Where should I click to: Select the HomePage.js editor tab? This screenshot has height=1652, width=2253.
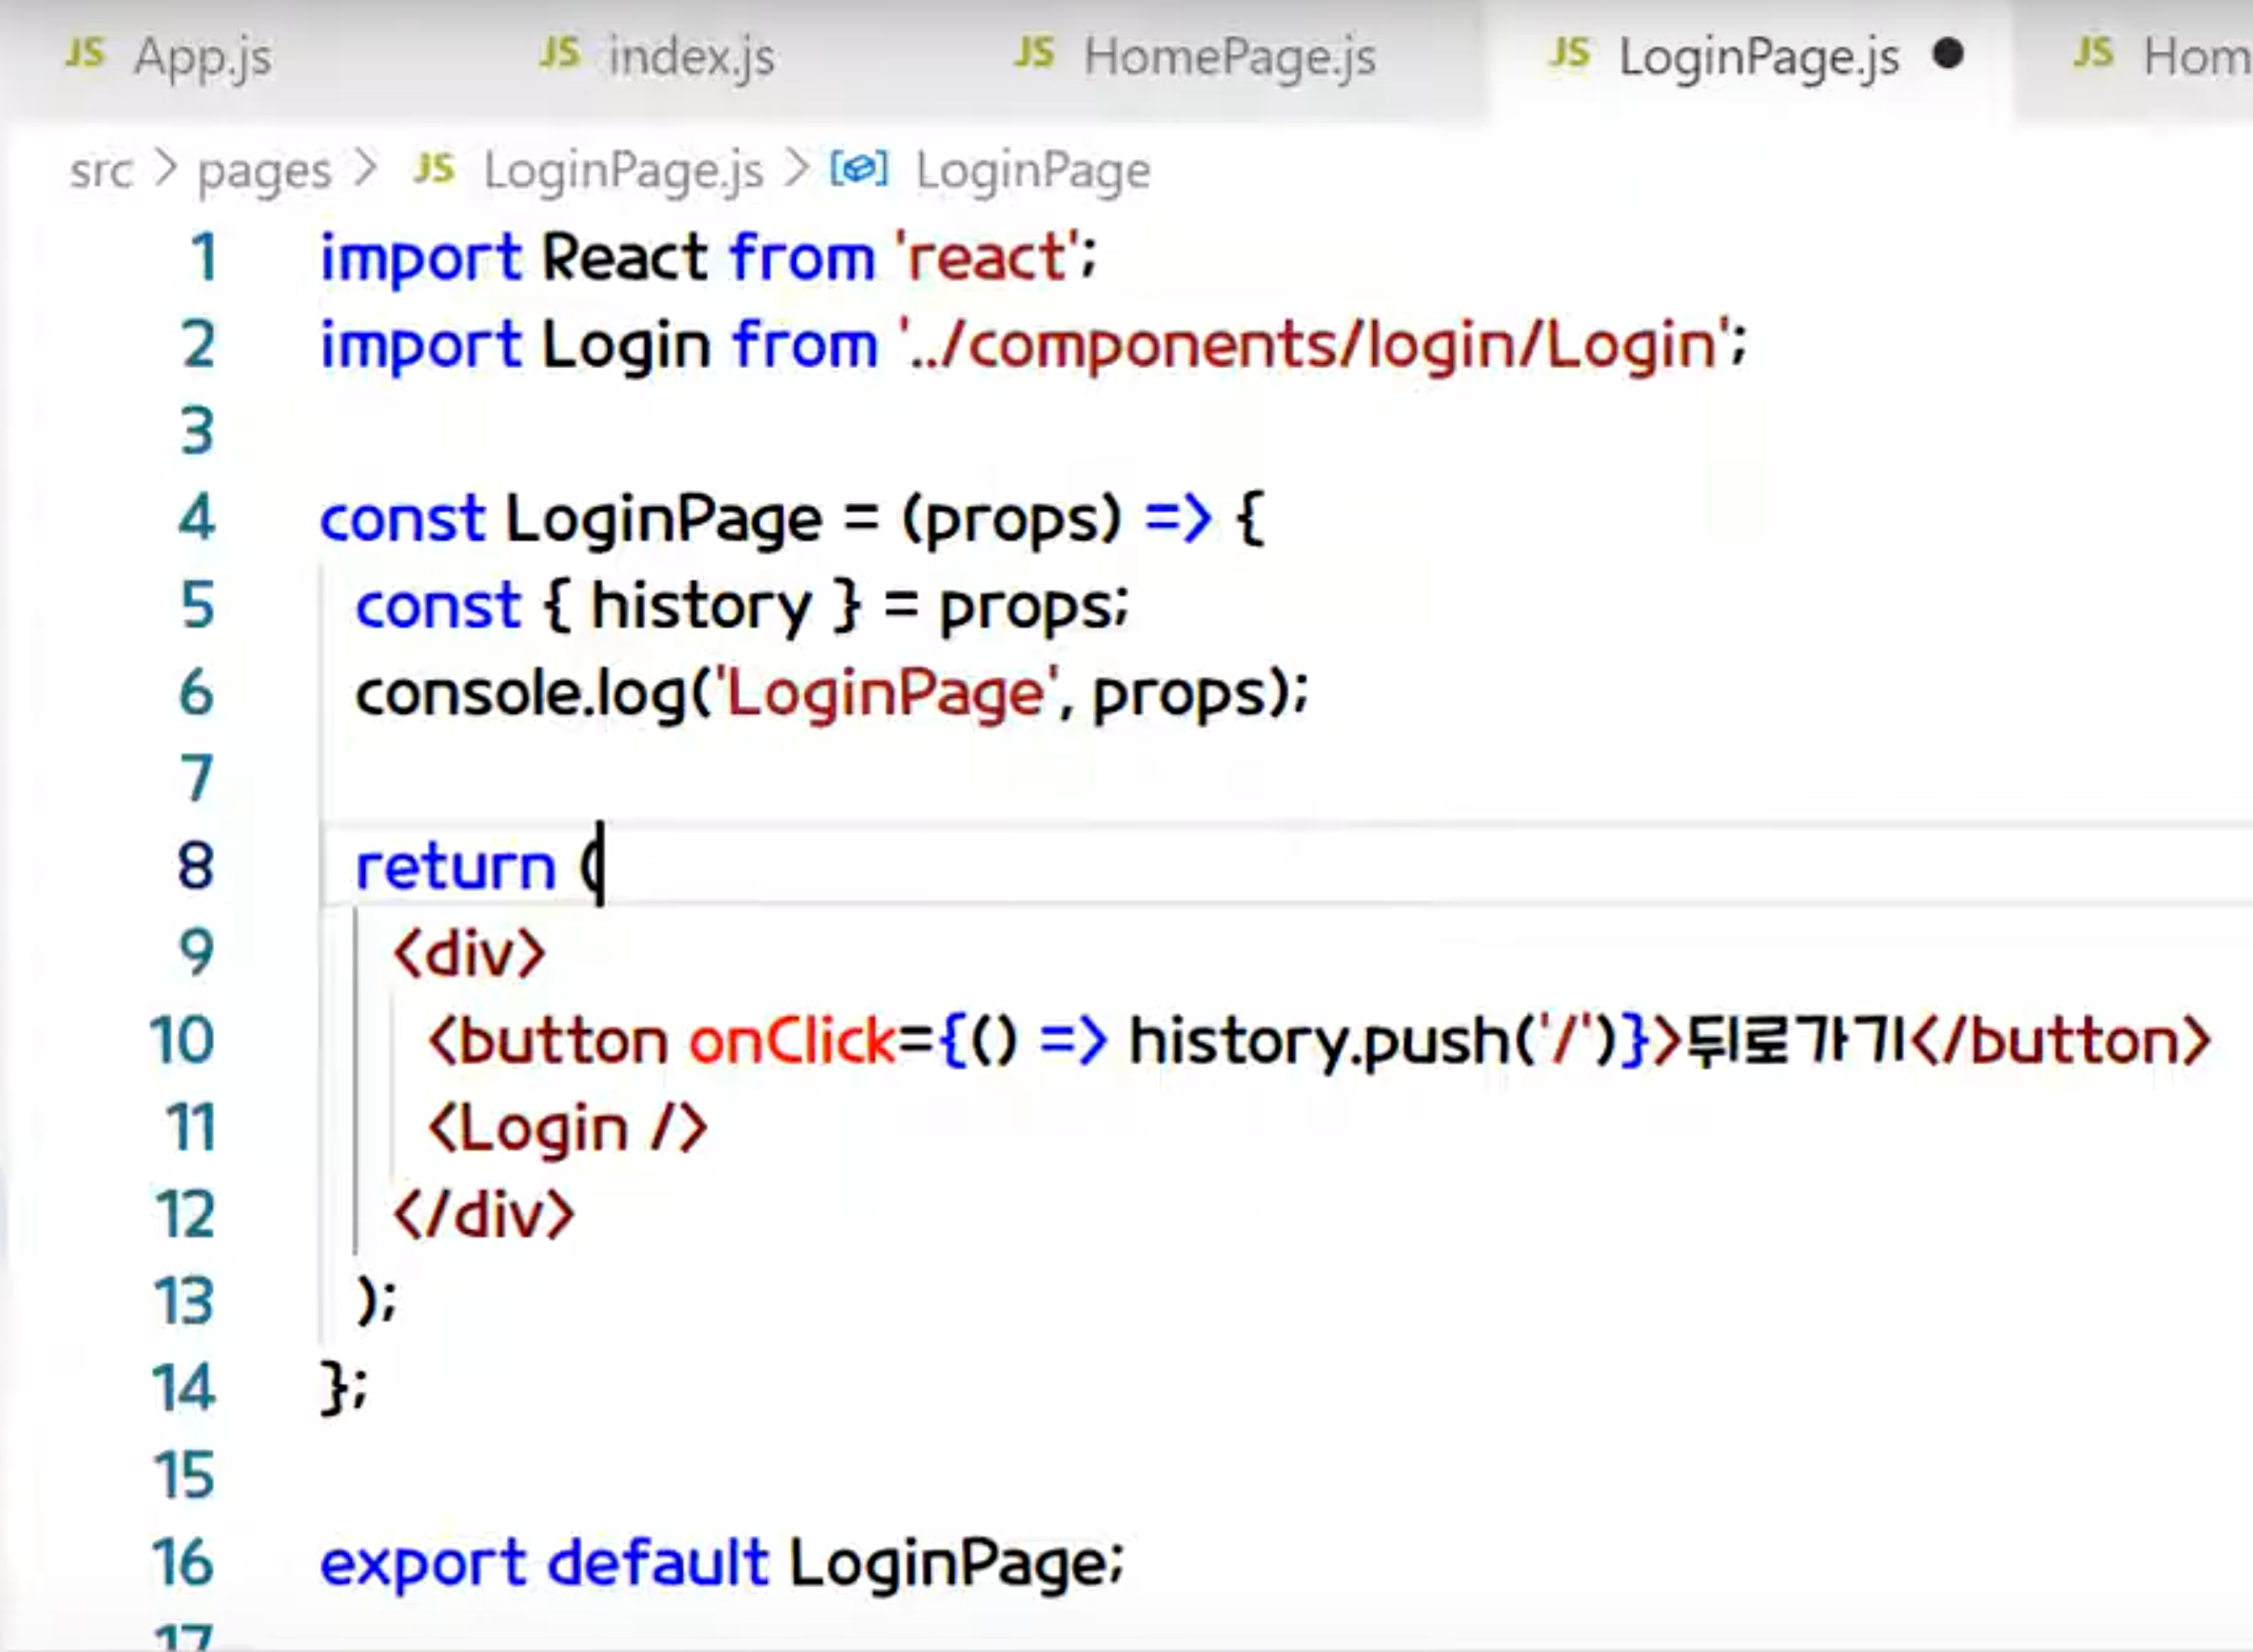pyautogui.click(x=1229, y=57)
